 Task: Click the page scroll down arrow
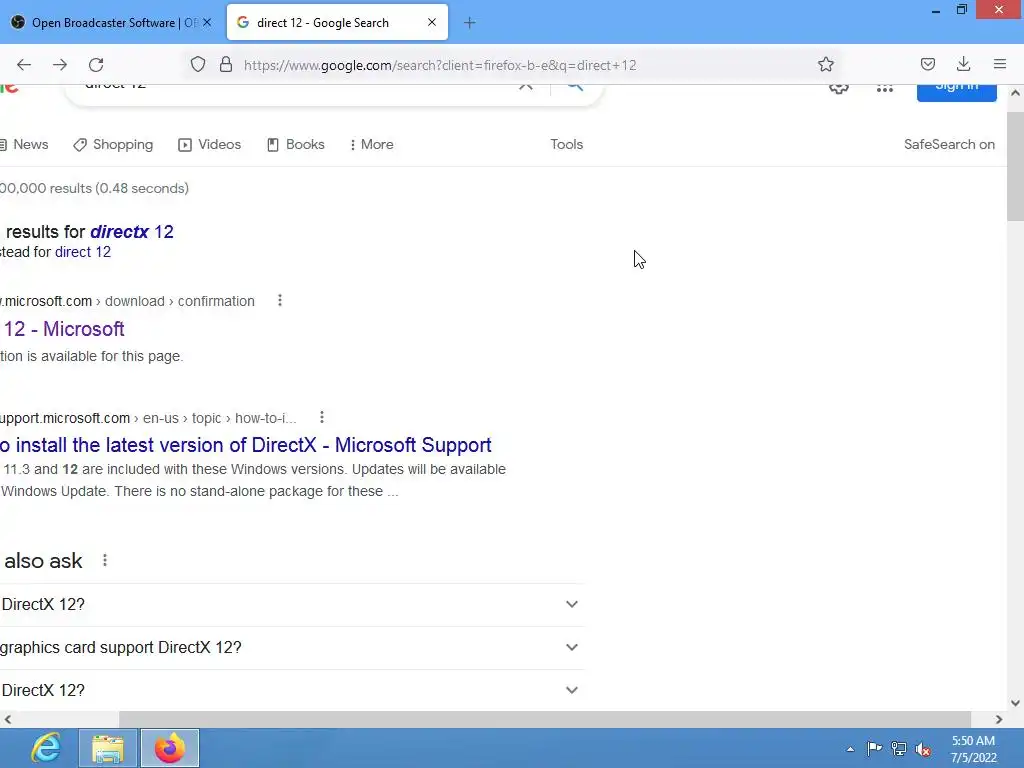[1016, 703]
